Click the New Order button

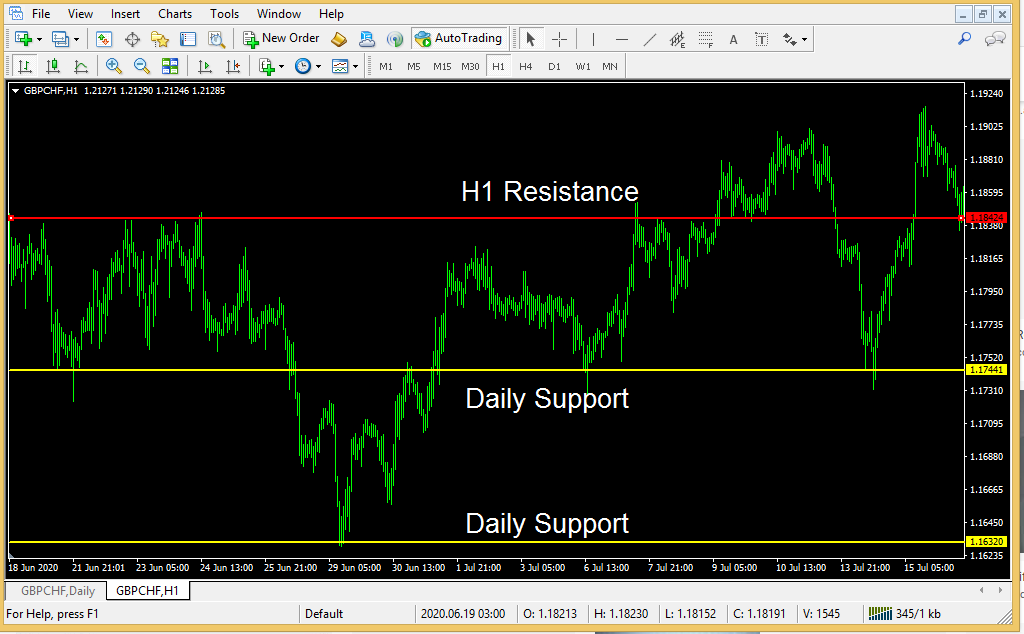[281, 39]
